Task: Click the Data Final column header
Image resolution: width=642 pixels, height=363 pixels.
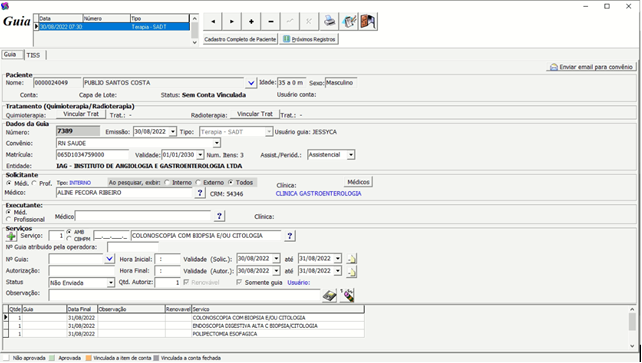Action: click(82, 309)
